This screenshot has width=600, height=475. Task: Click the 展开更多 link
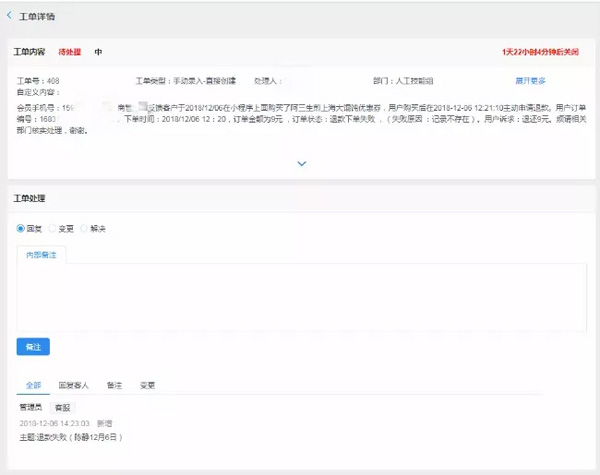(x=530, y=80)
